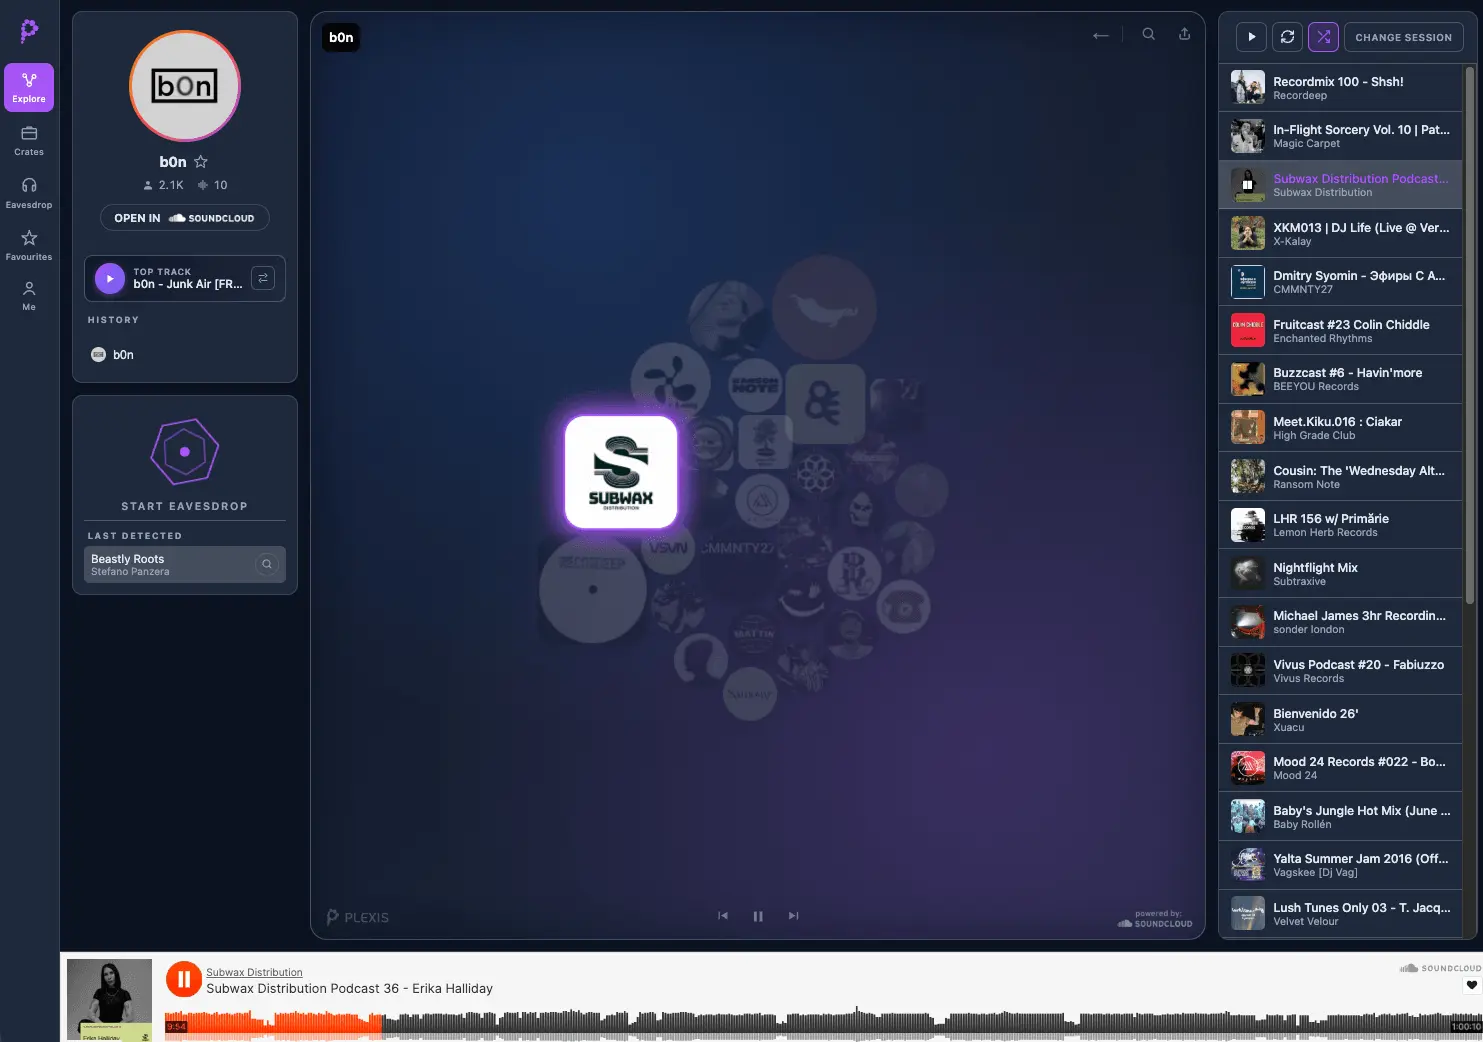1483x1042 pixels.
Task: Play the top track Junk Air
Action: pyautogui.click(x=110, y=278)
